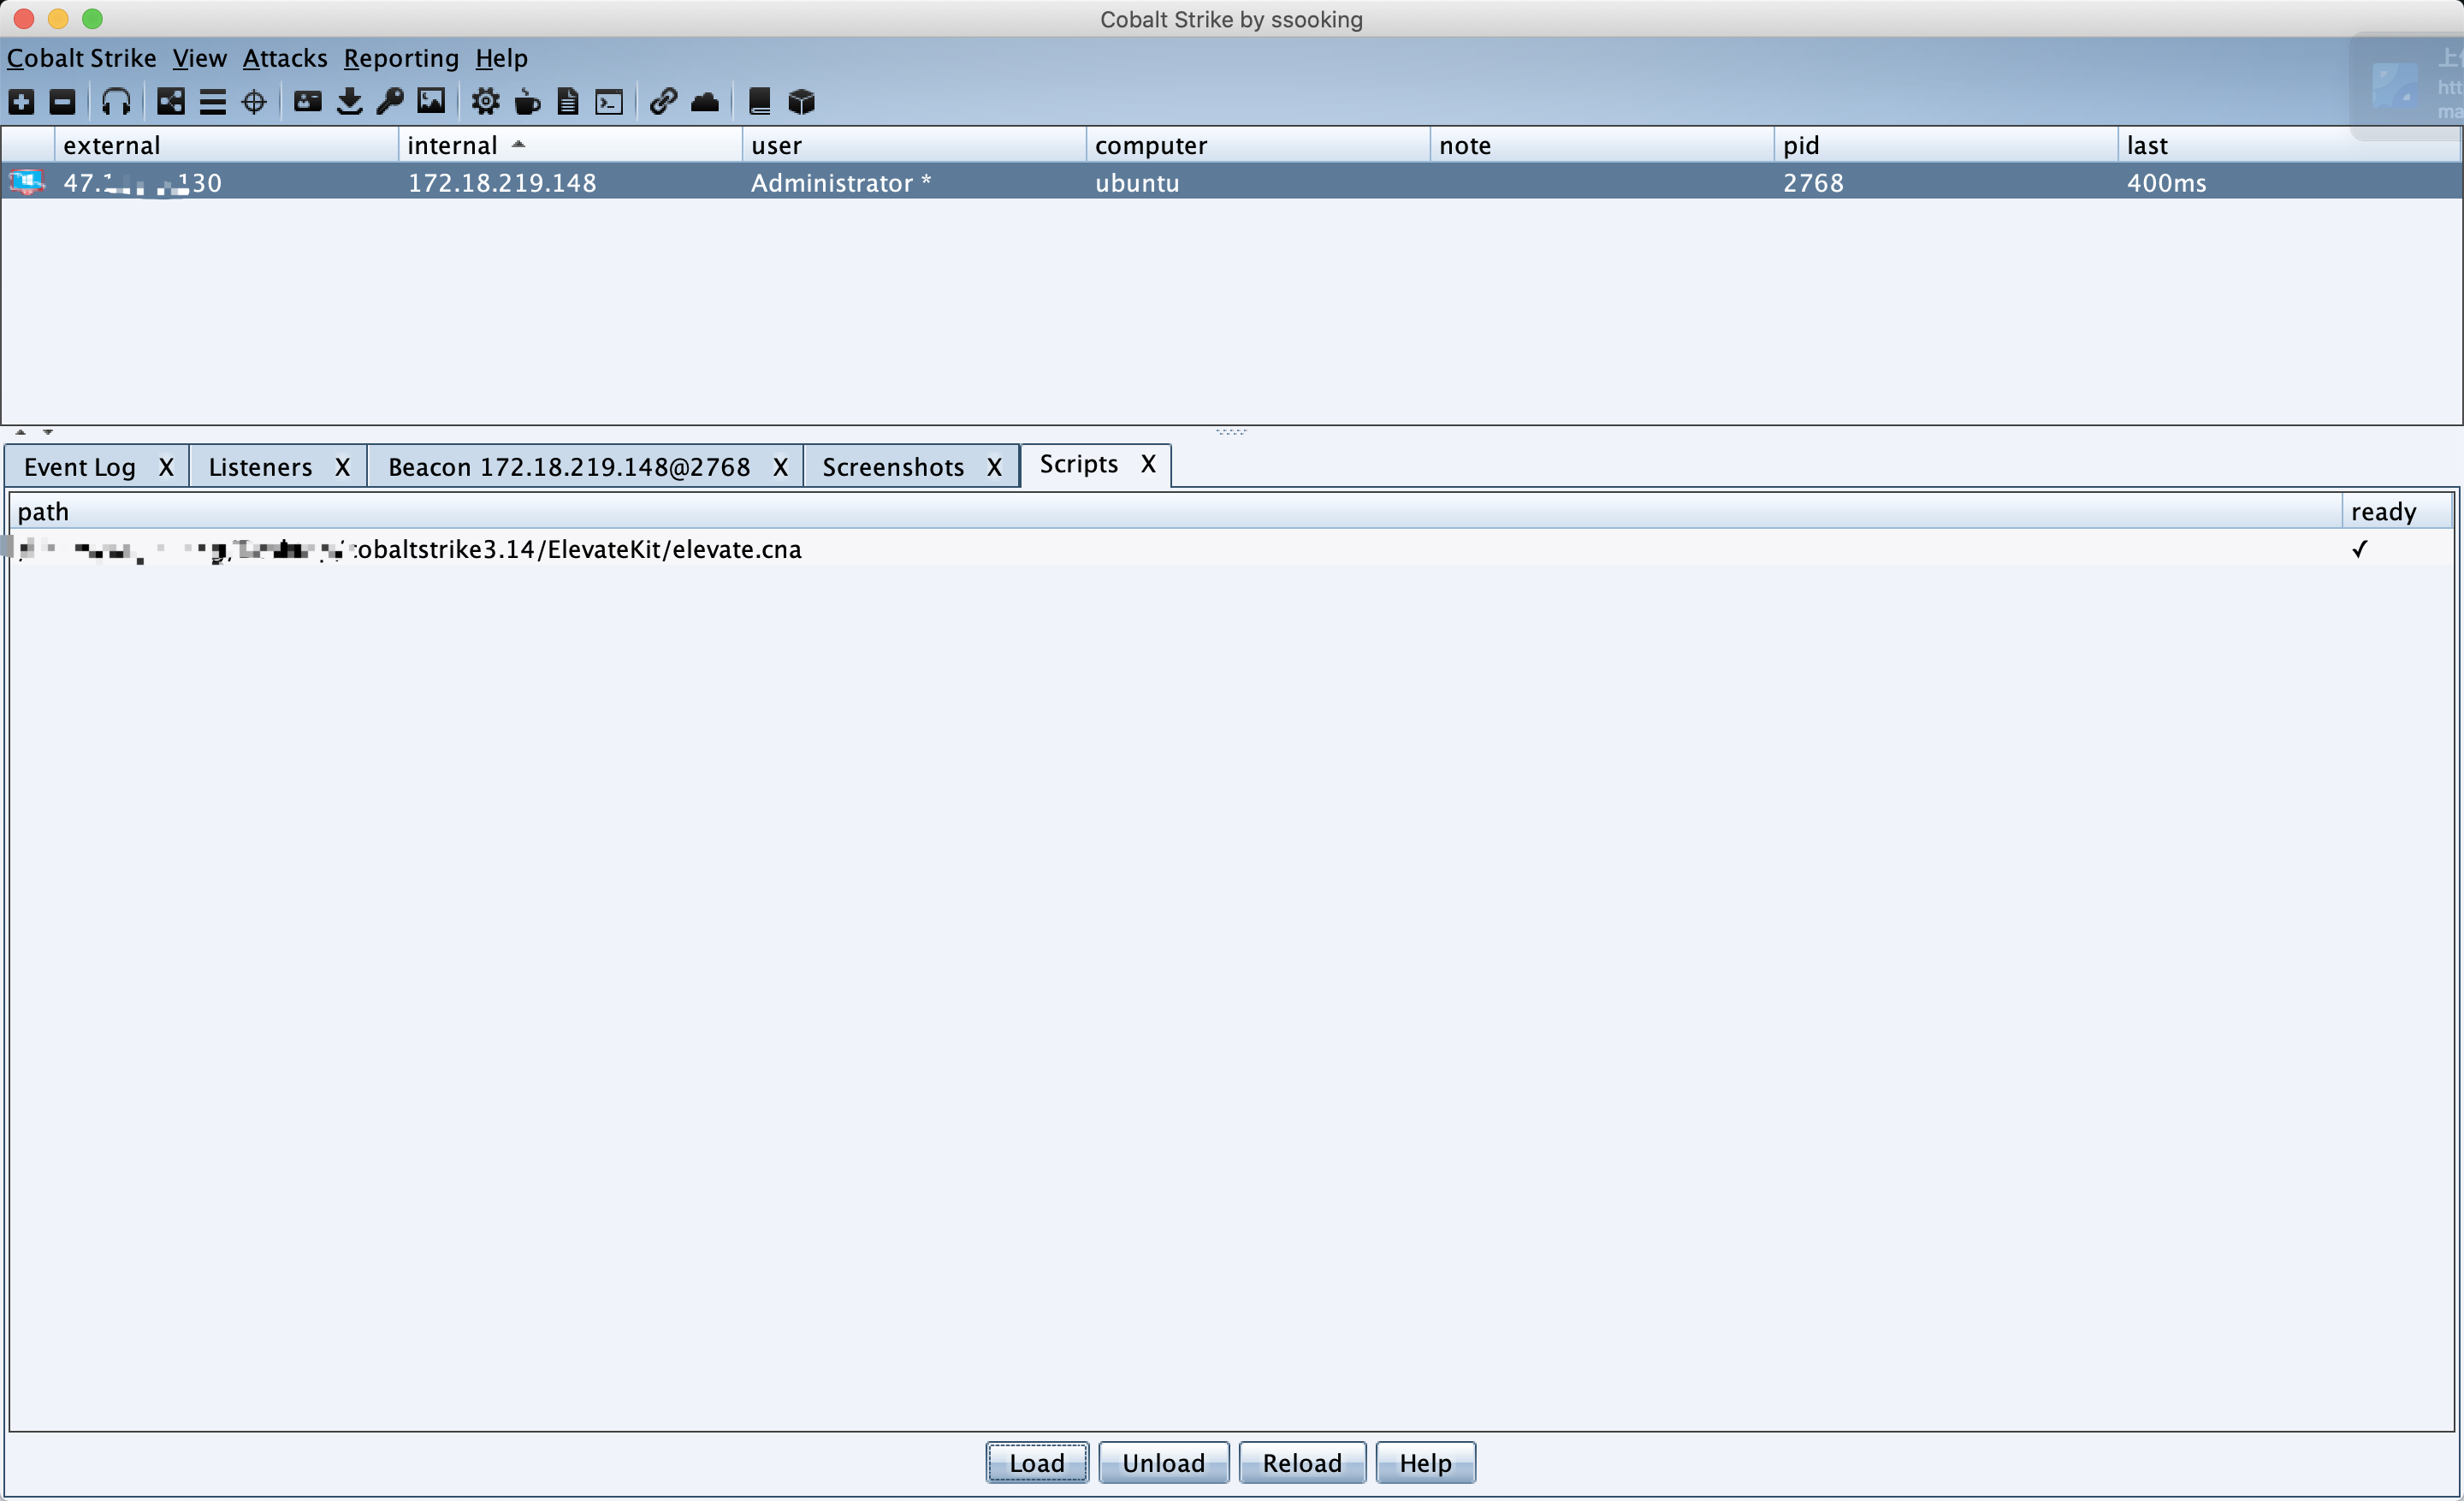
Task: Switch to the Event Log tab
Action: [80, 468]
